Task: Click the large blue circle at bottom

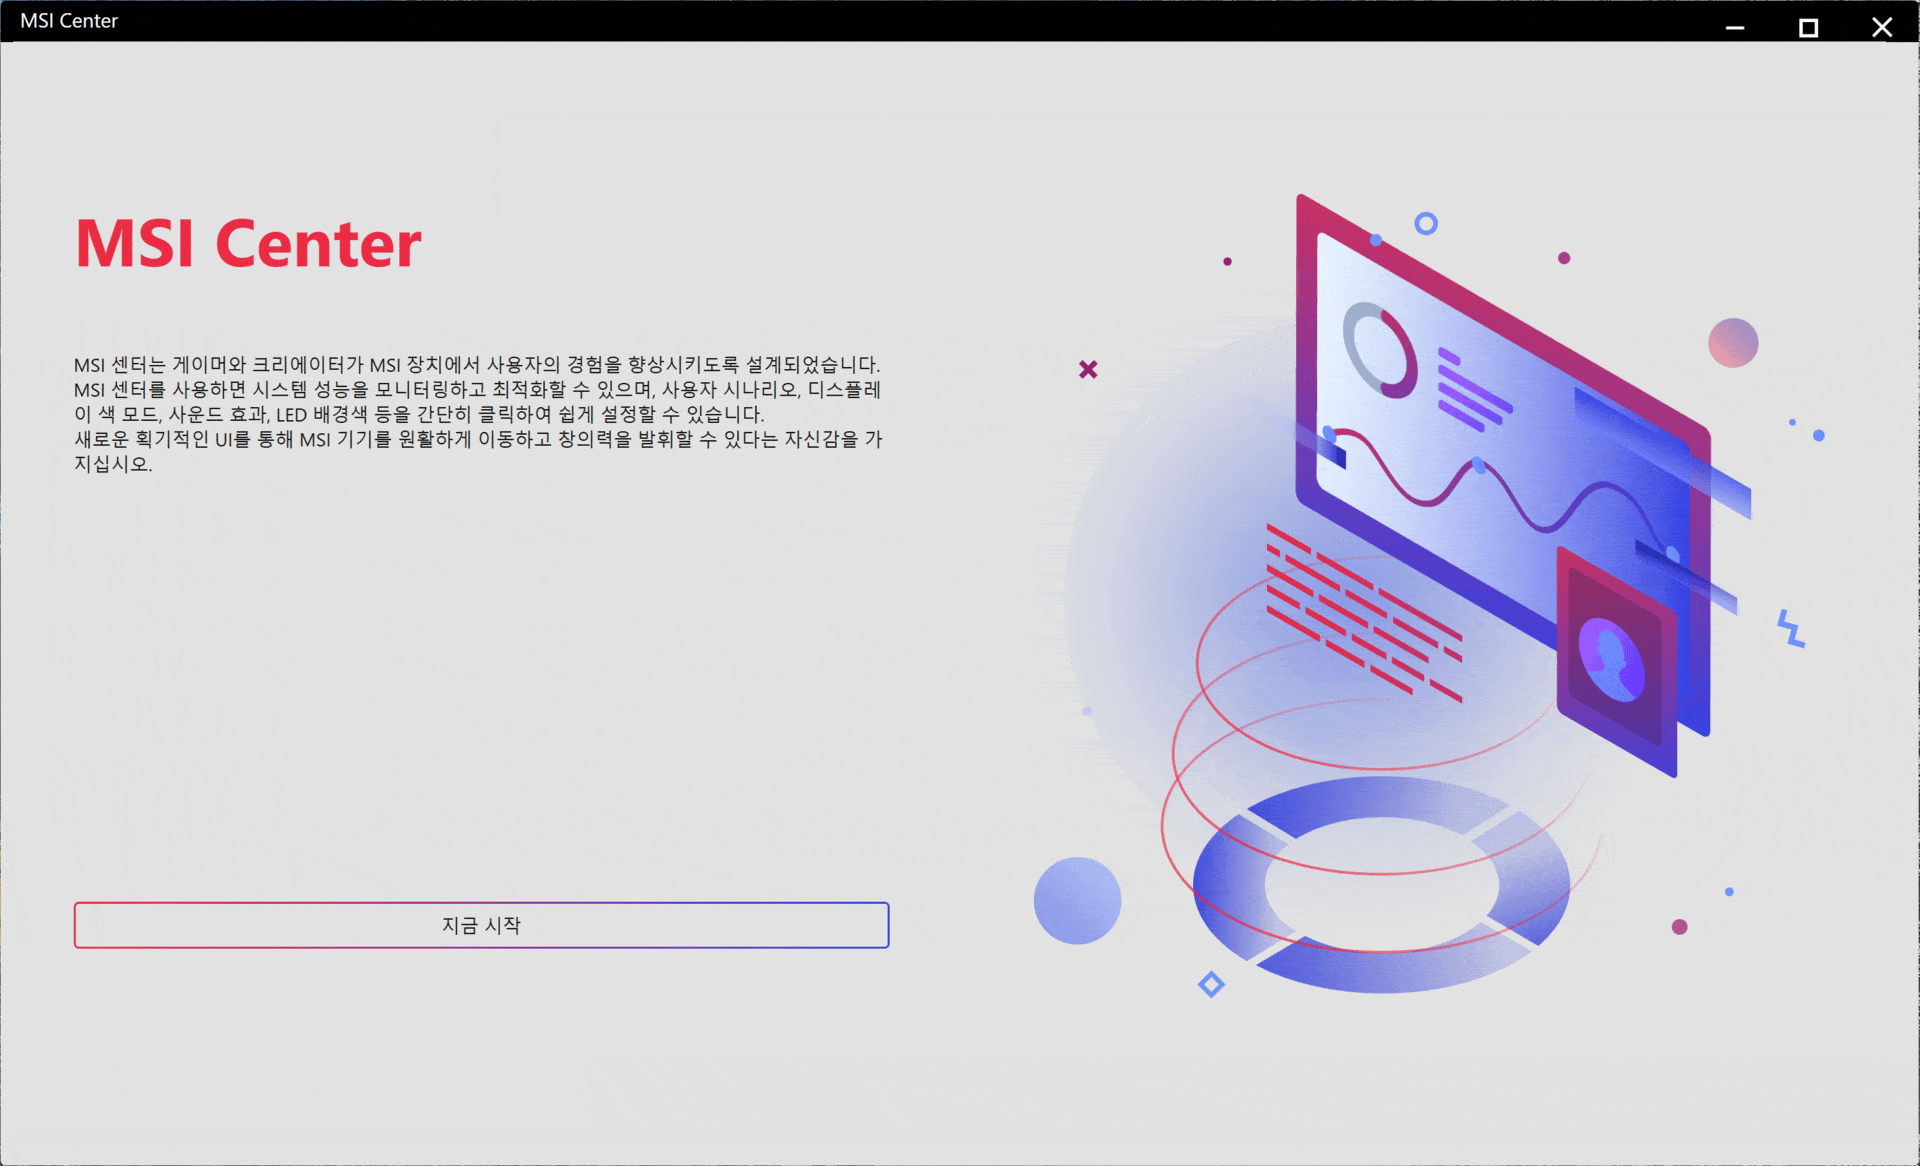Action: (1077, 900)
